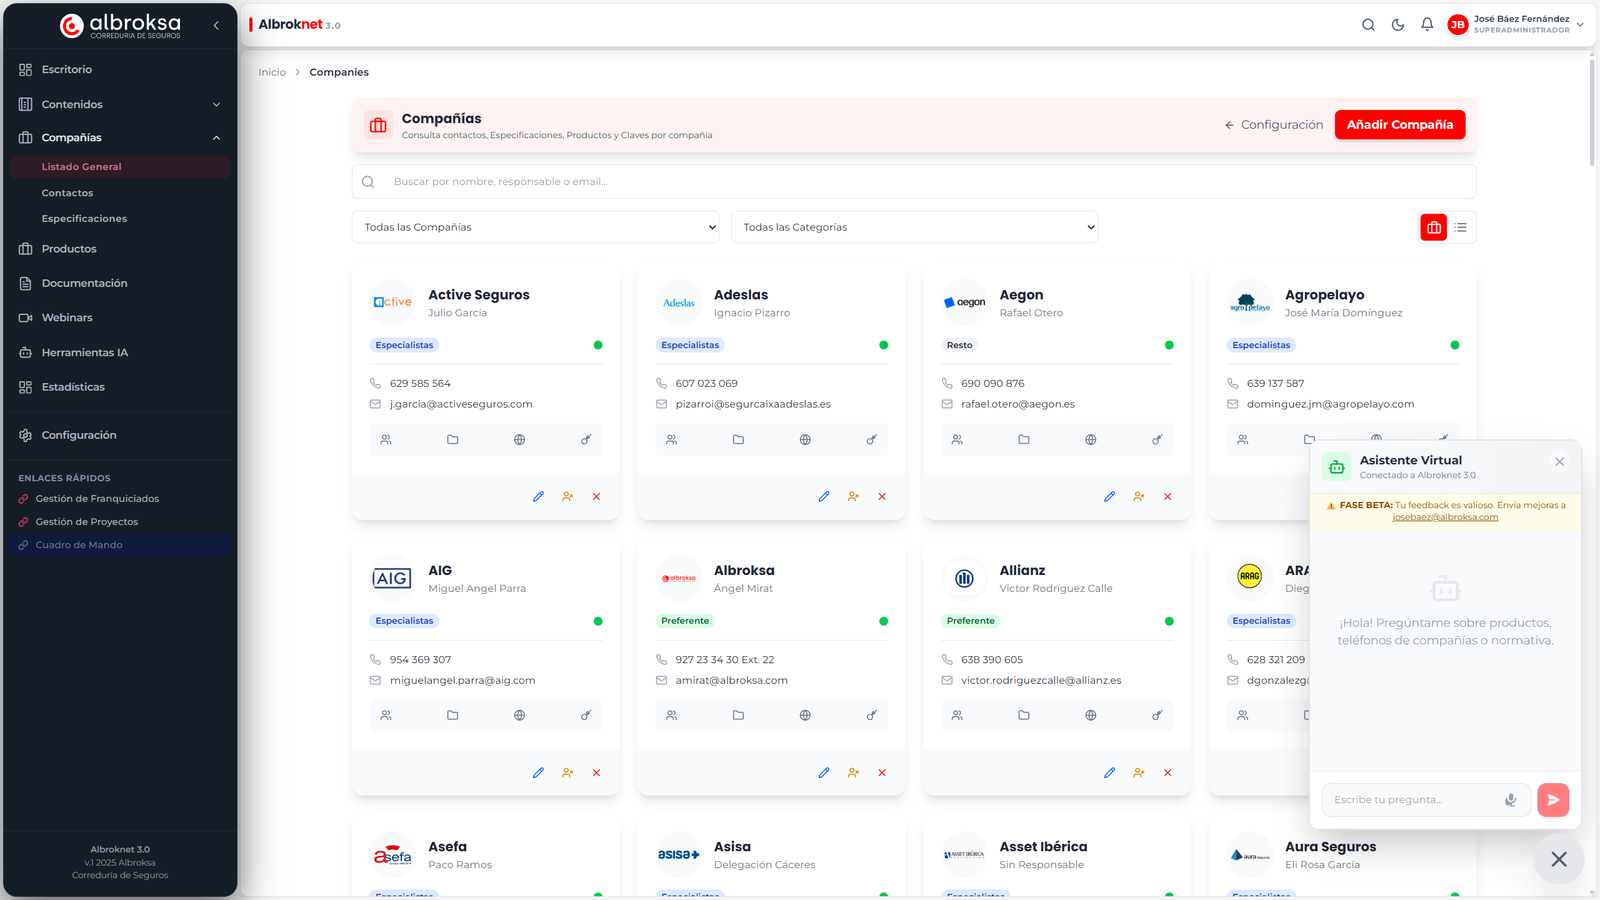Expand the Contenidos sidebar menu
This screenshot has width=1600, height=900.
point(119,105)
